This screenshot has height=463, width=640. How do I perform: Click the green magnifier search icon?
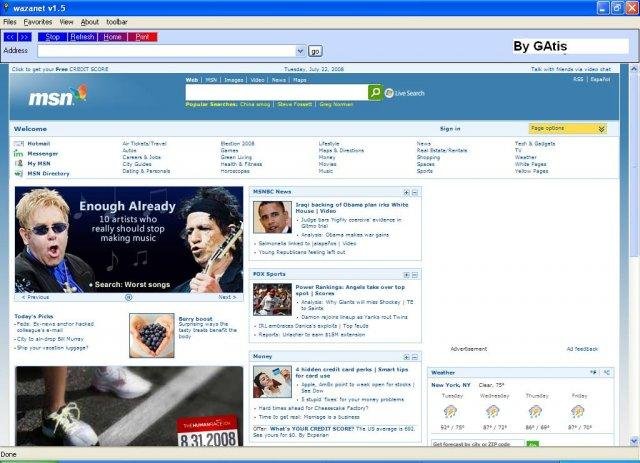pyautogui.click(x=375, y=93)
